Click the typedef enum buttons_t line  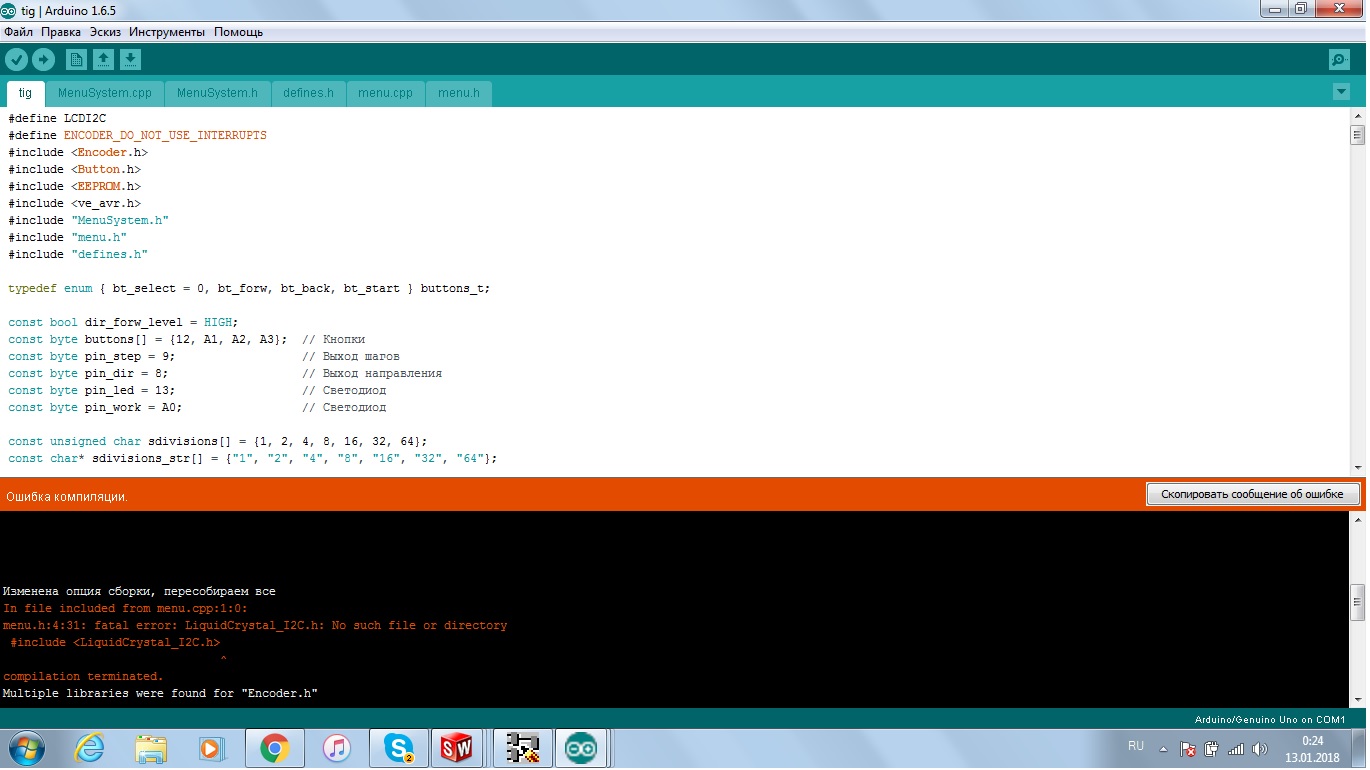(x=249, y=288)
